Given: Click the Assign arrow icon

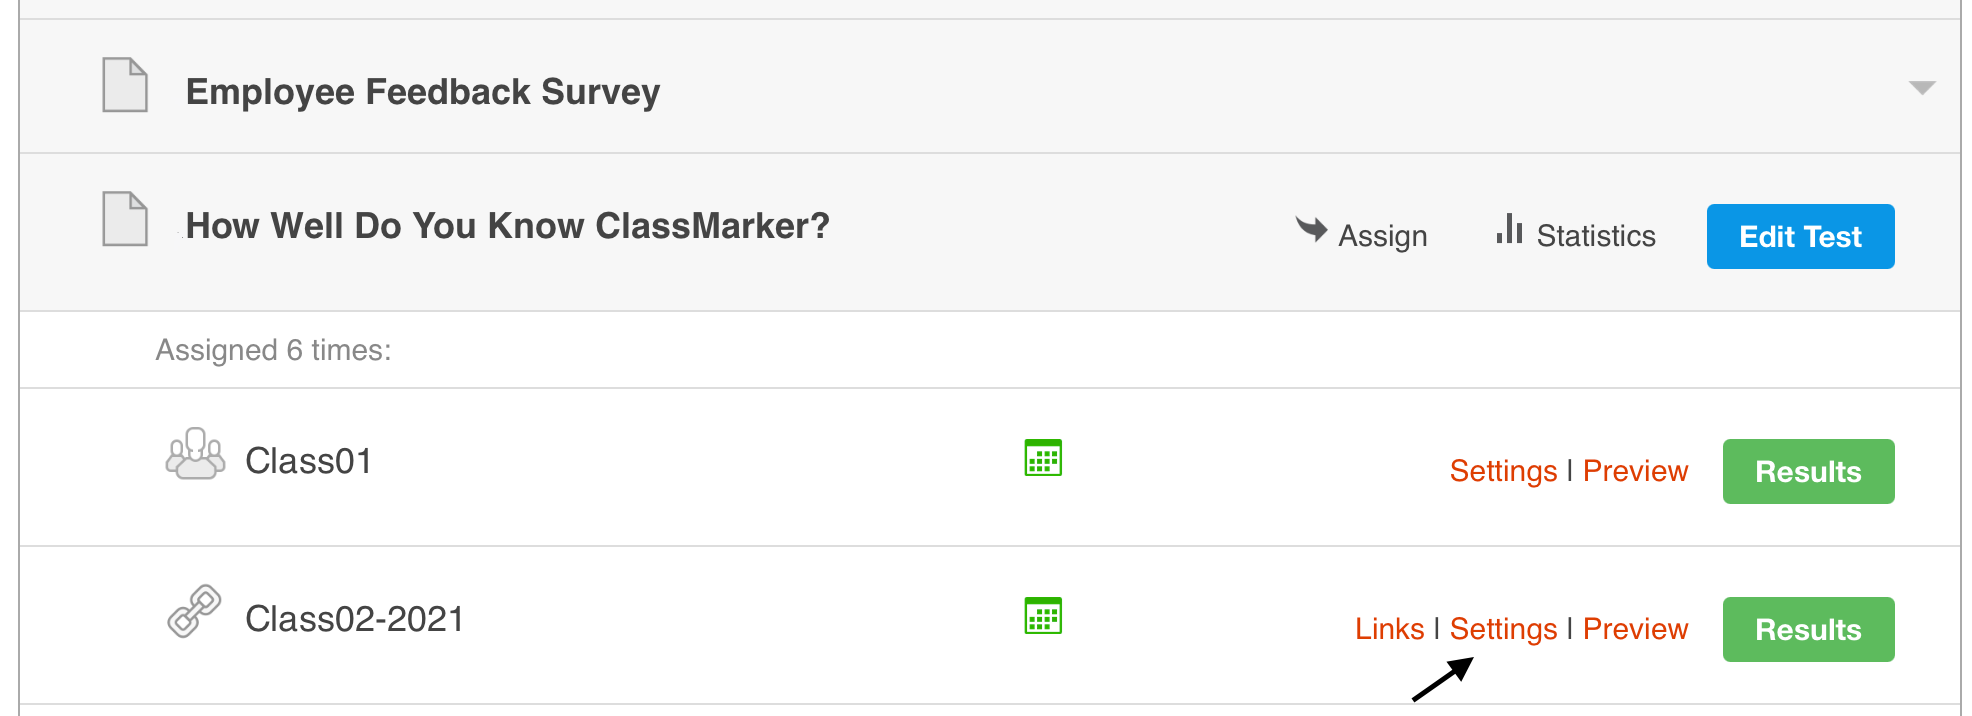Looking at the screenshot, I should click(x=1311, y=229).
